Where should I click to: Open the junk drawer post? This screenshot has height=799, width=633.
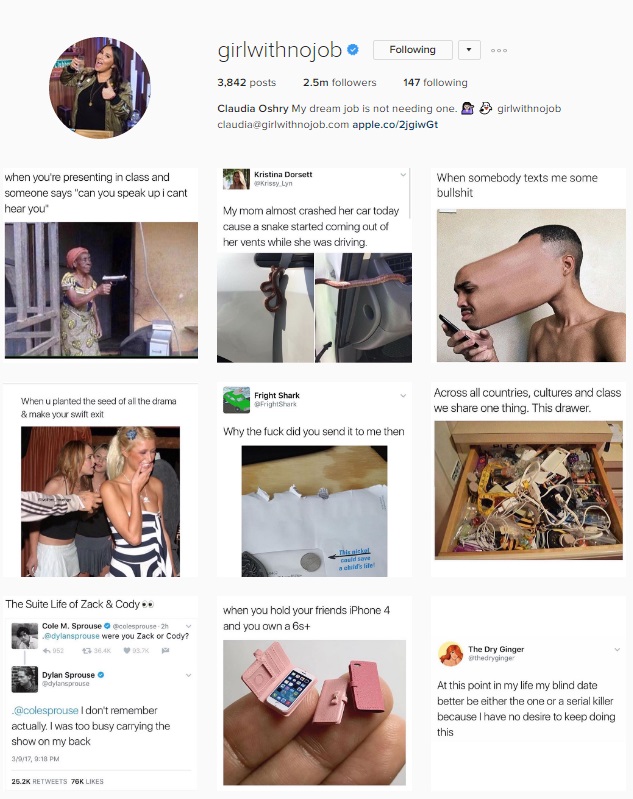pyautogui.click(x=529, y=480)
